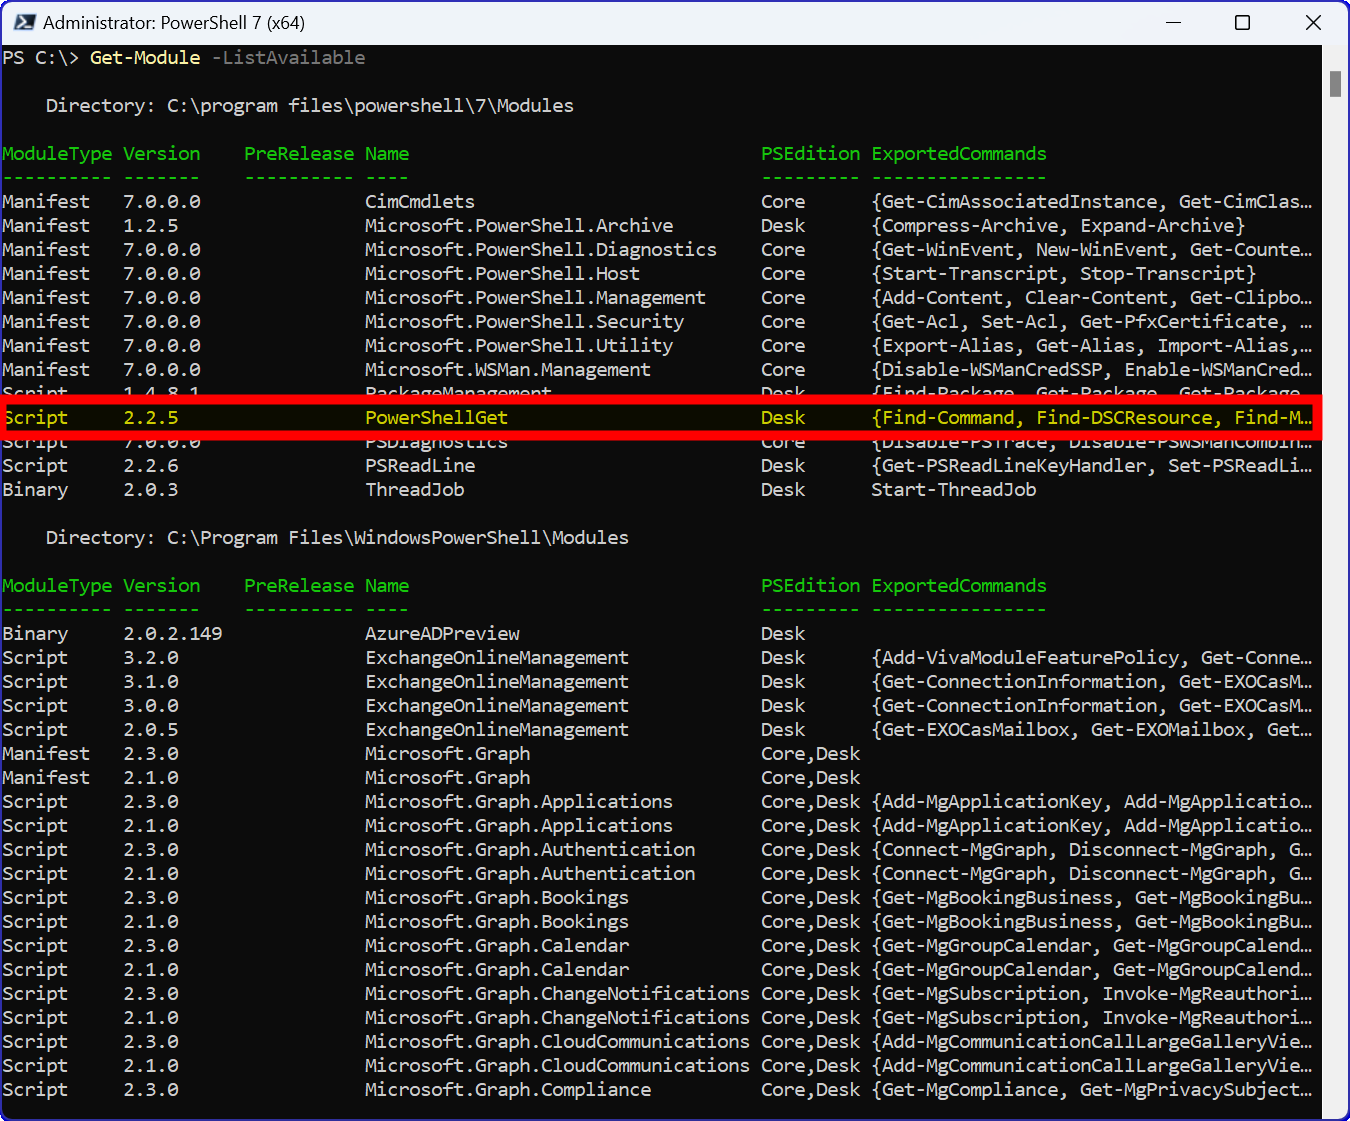Click the 'Microsoft.WSMan.Management' module name
1350x1121 pixels.
pyautogui.click(x=508, y=370)
